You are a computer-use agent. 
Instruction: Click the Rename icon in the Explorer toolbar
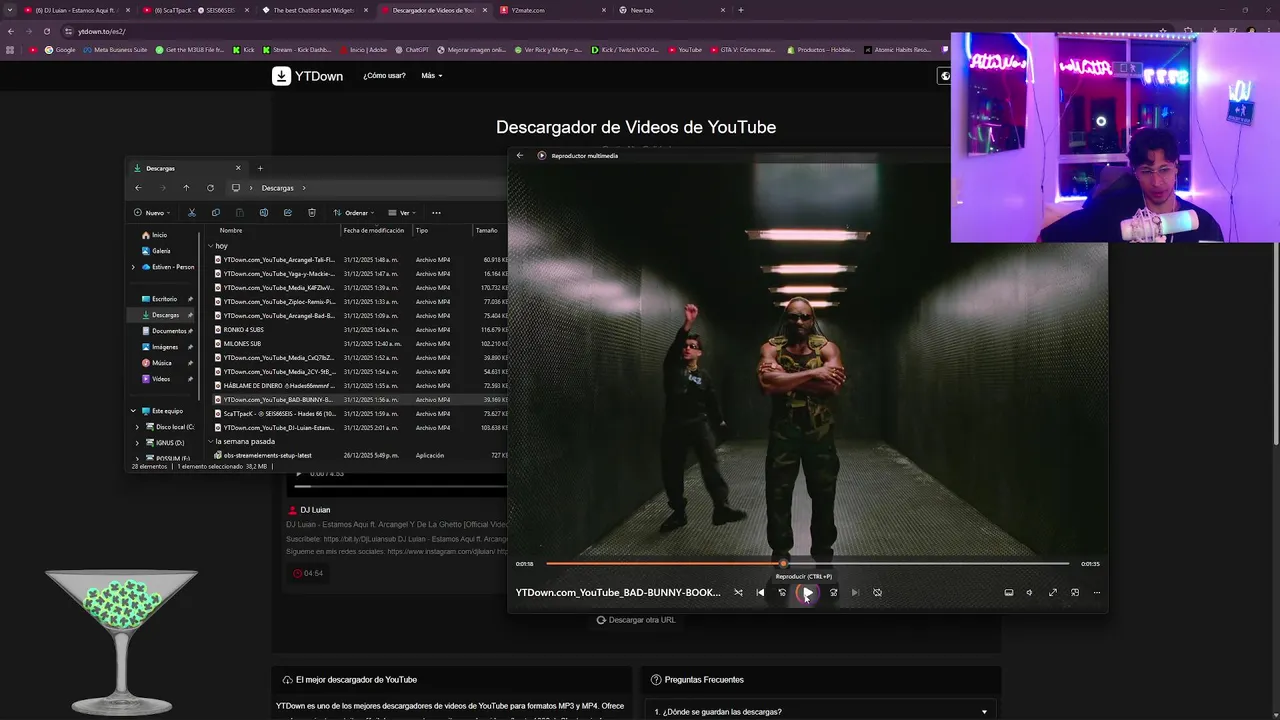point(264,212)
